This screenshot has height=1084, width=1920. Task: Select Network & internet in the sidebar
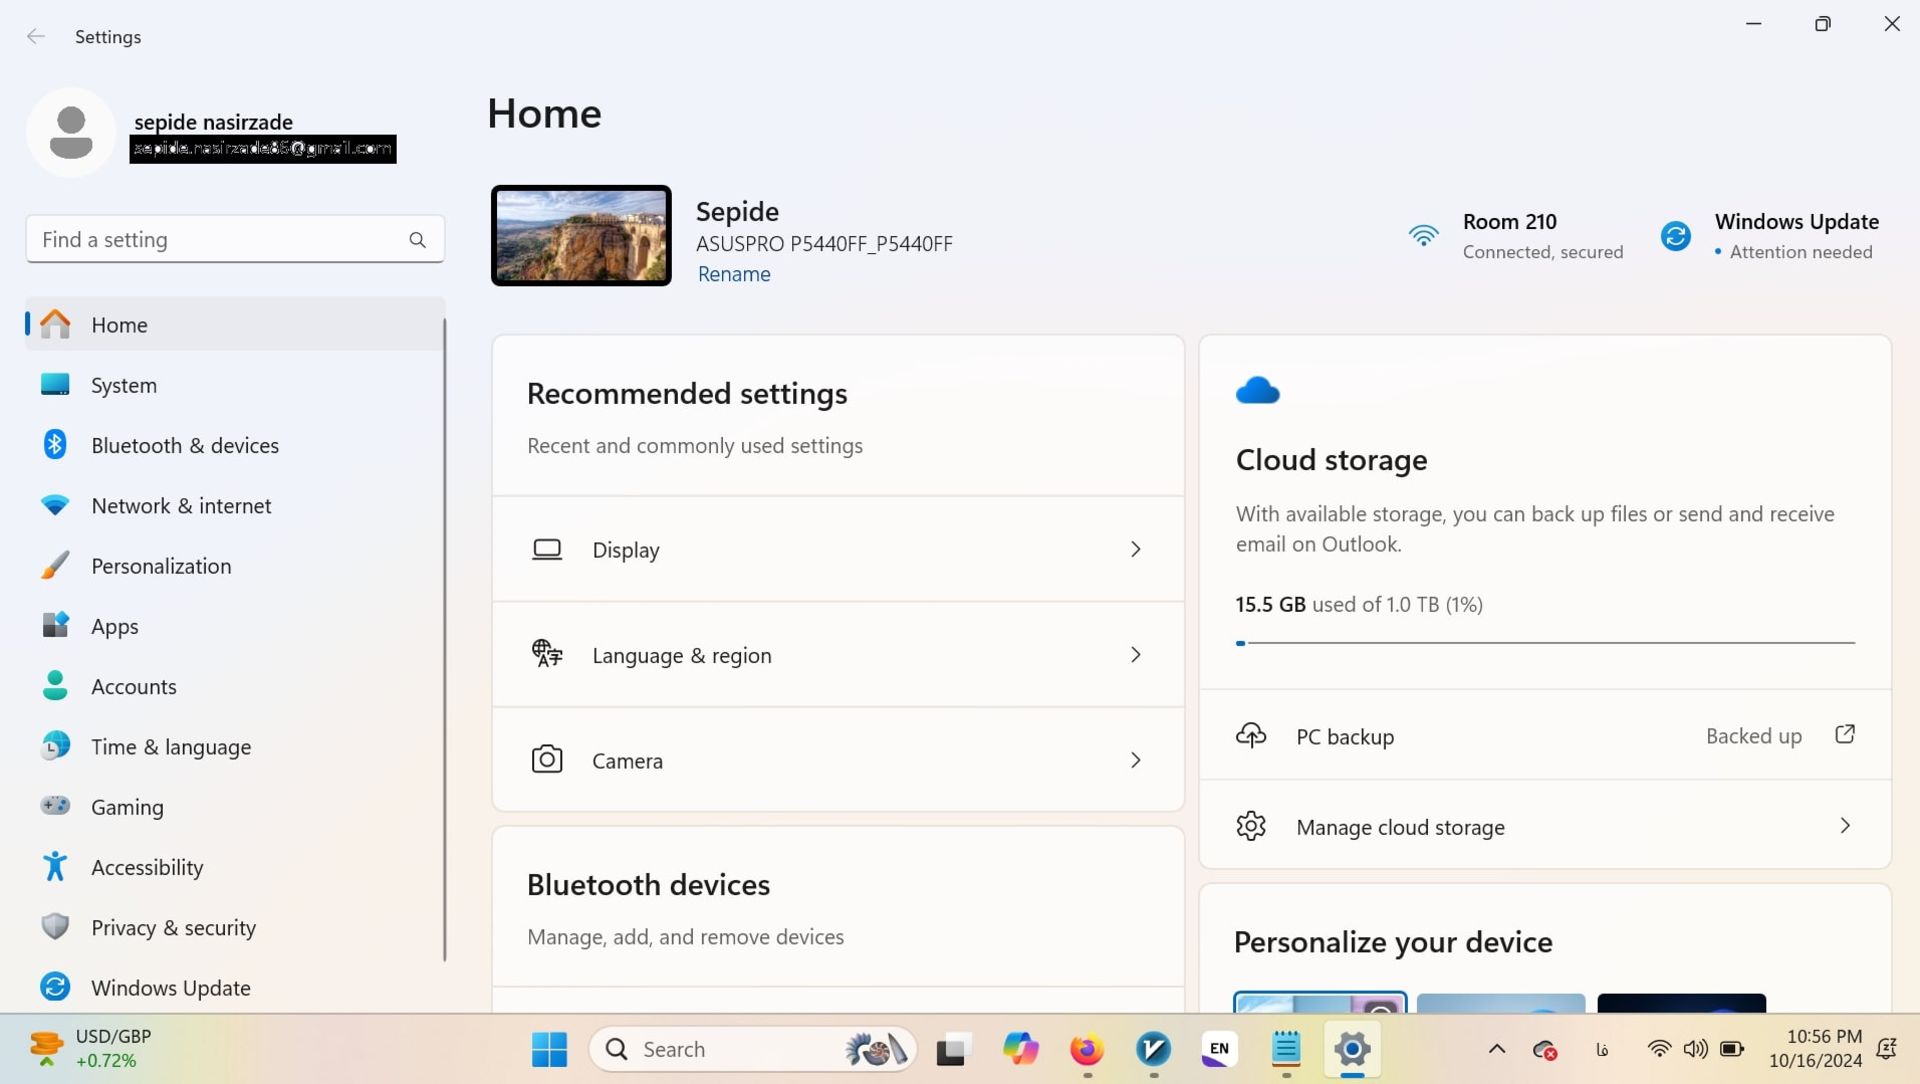click(x=181, y=506)
